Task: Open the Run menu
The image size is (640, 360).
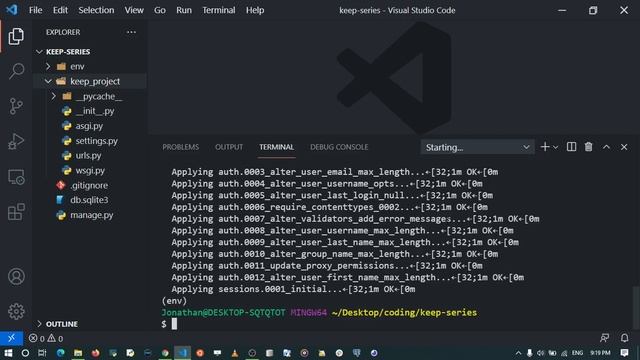Action: (184, 10)
